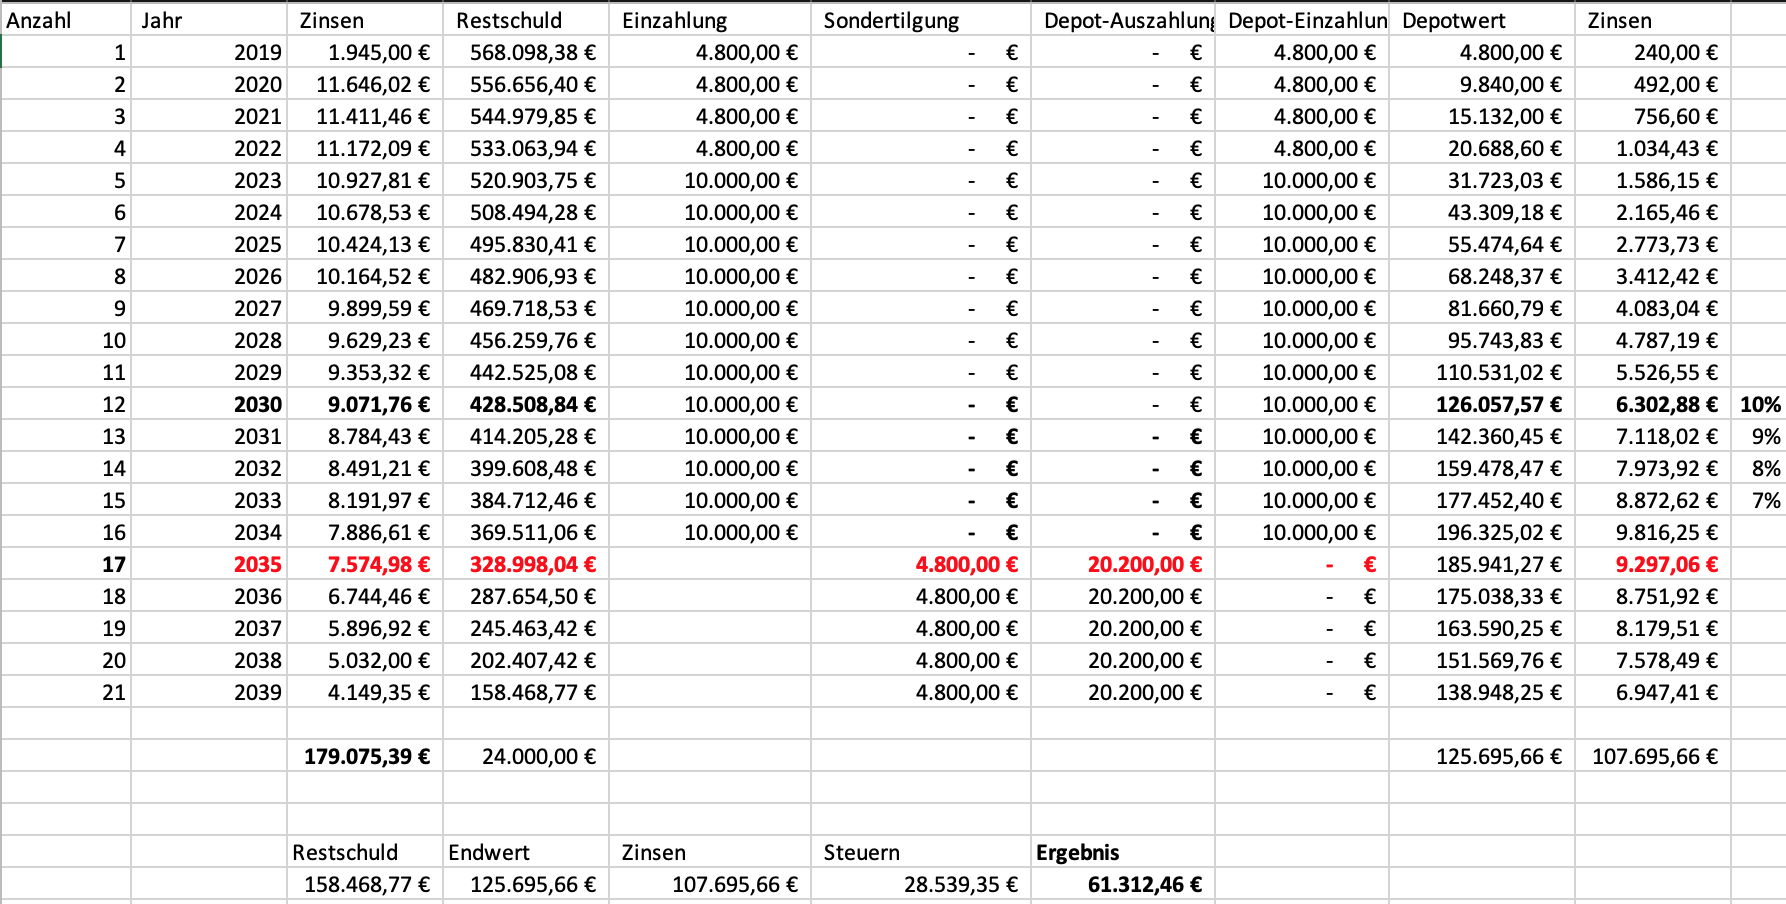Select the red interest cell 7.574,98 €
The image size is (1786, 904).
tap(365, 564)
